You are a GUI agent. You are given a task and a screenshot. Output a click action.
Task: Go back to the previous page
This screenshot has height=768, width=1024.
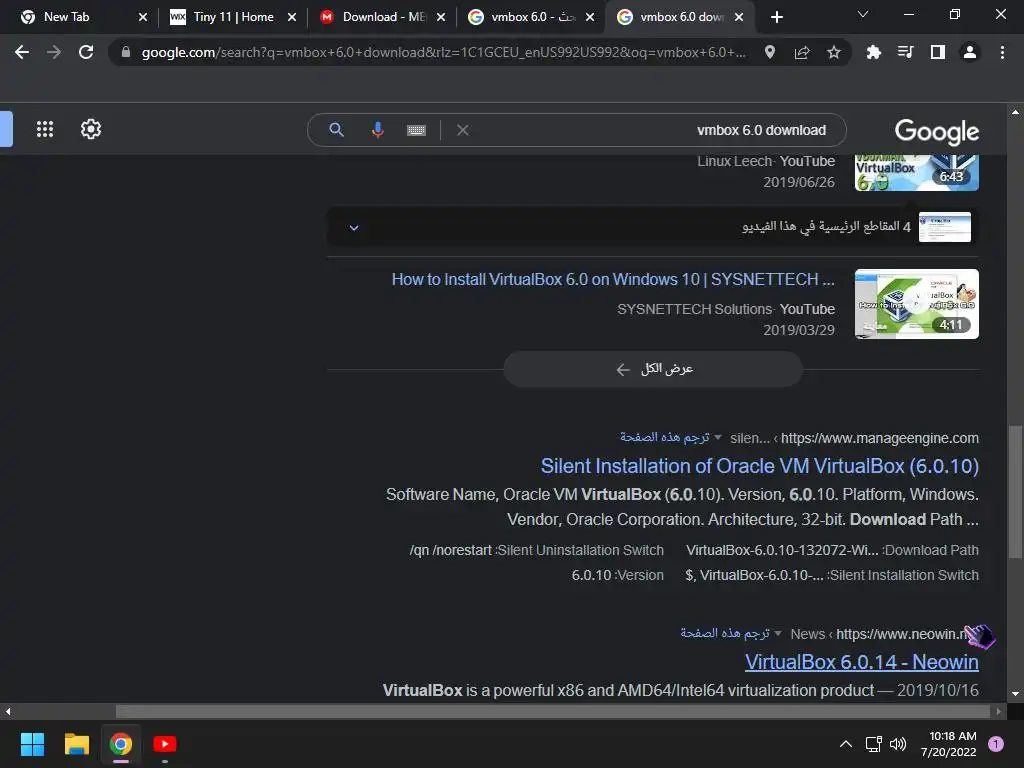click(x=22, y=52)
